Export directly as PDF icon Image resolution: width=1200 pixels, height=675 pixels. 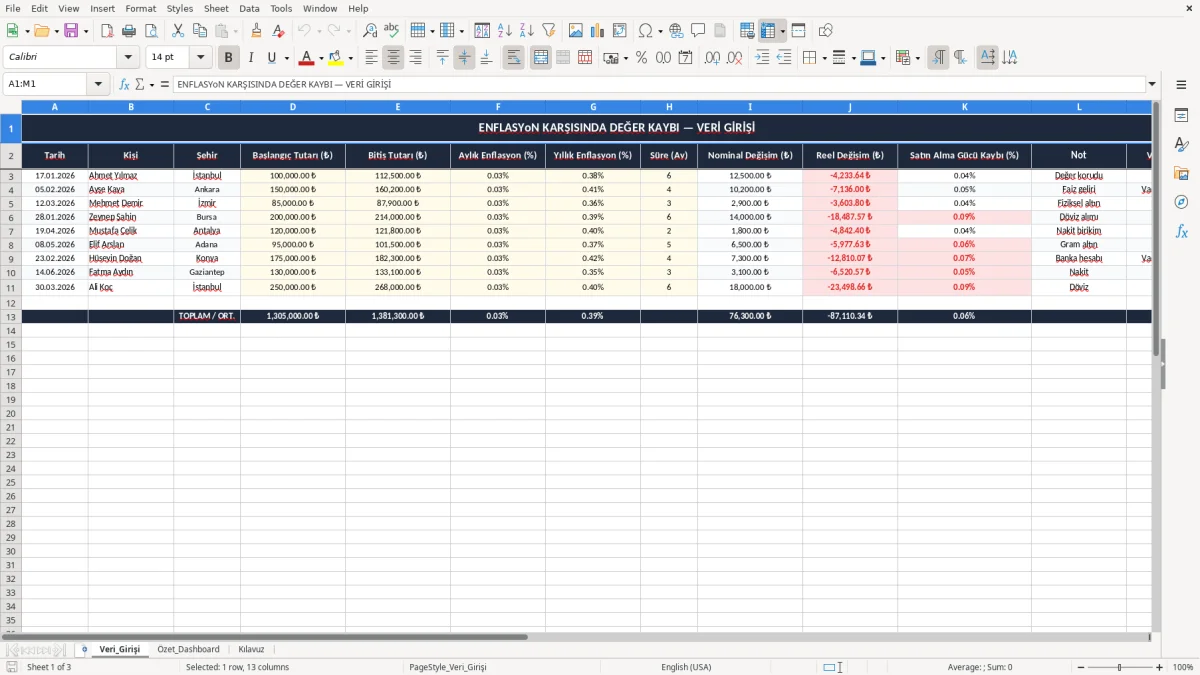[107, 31]
